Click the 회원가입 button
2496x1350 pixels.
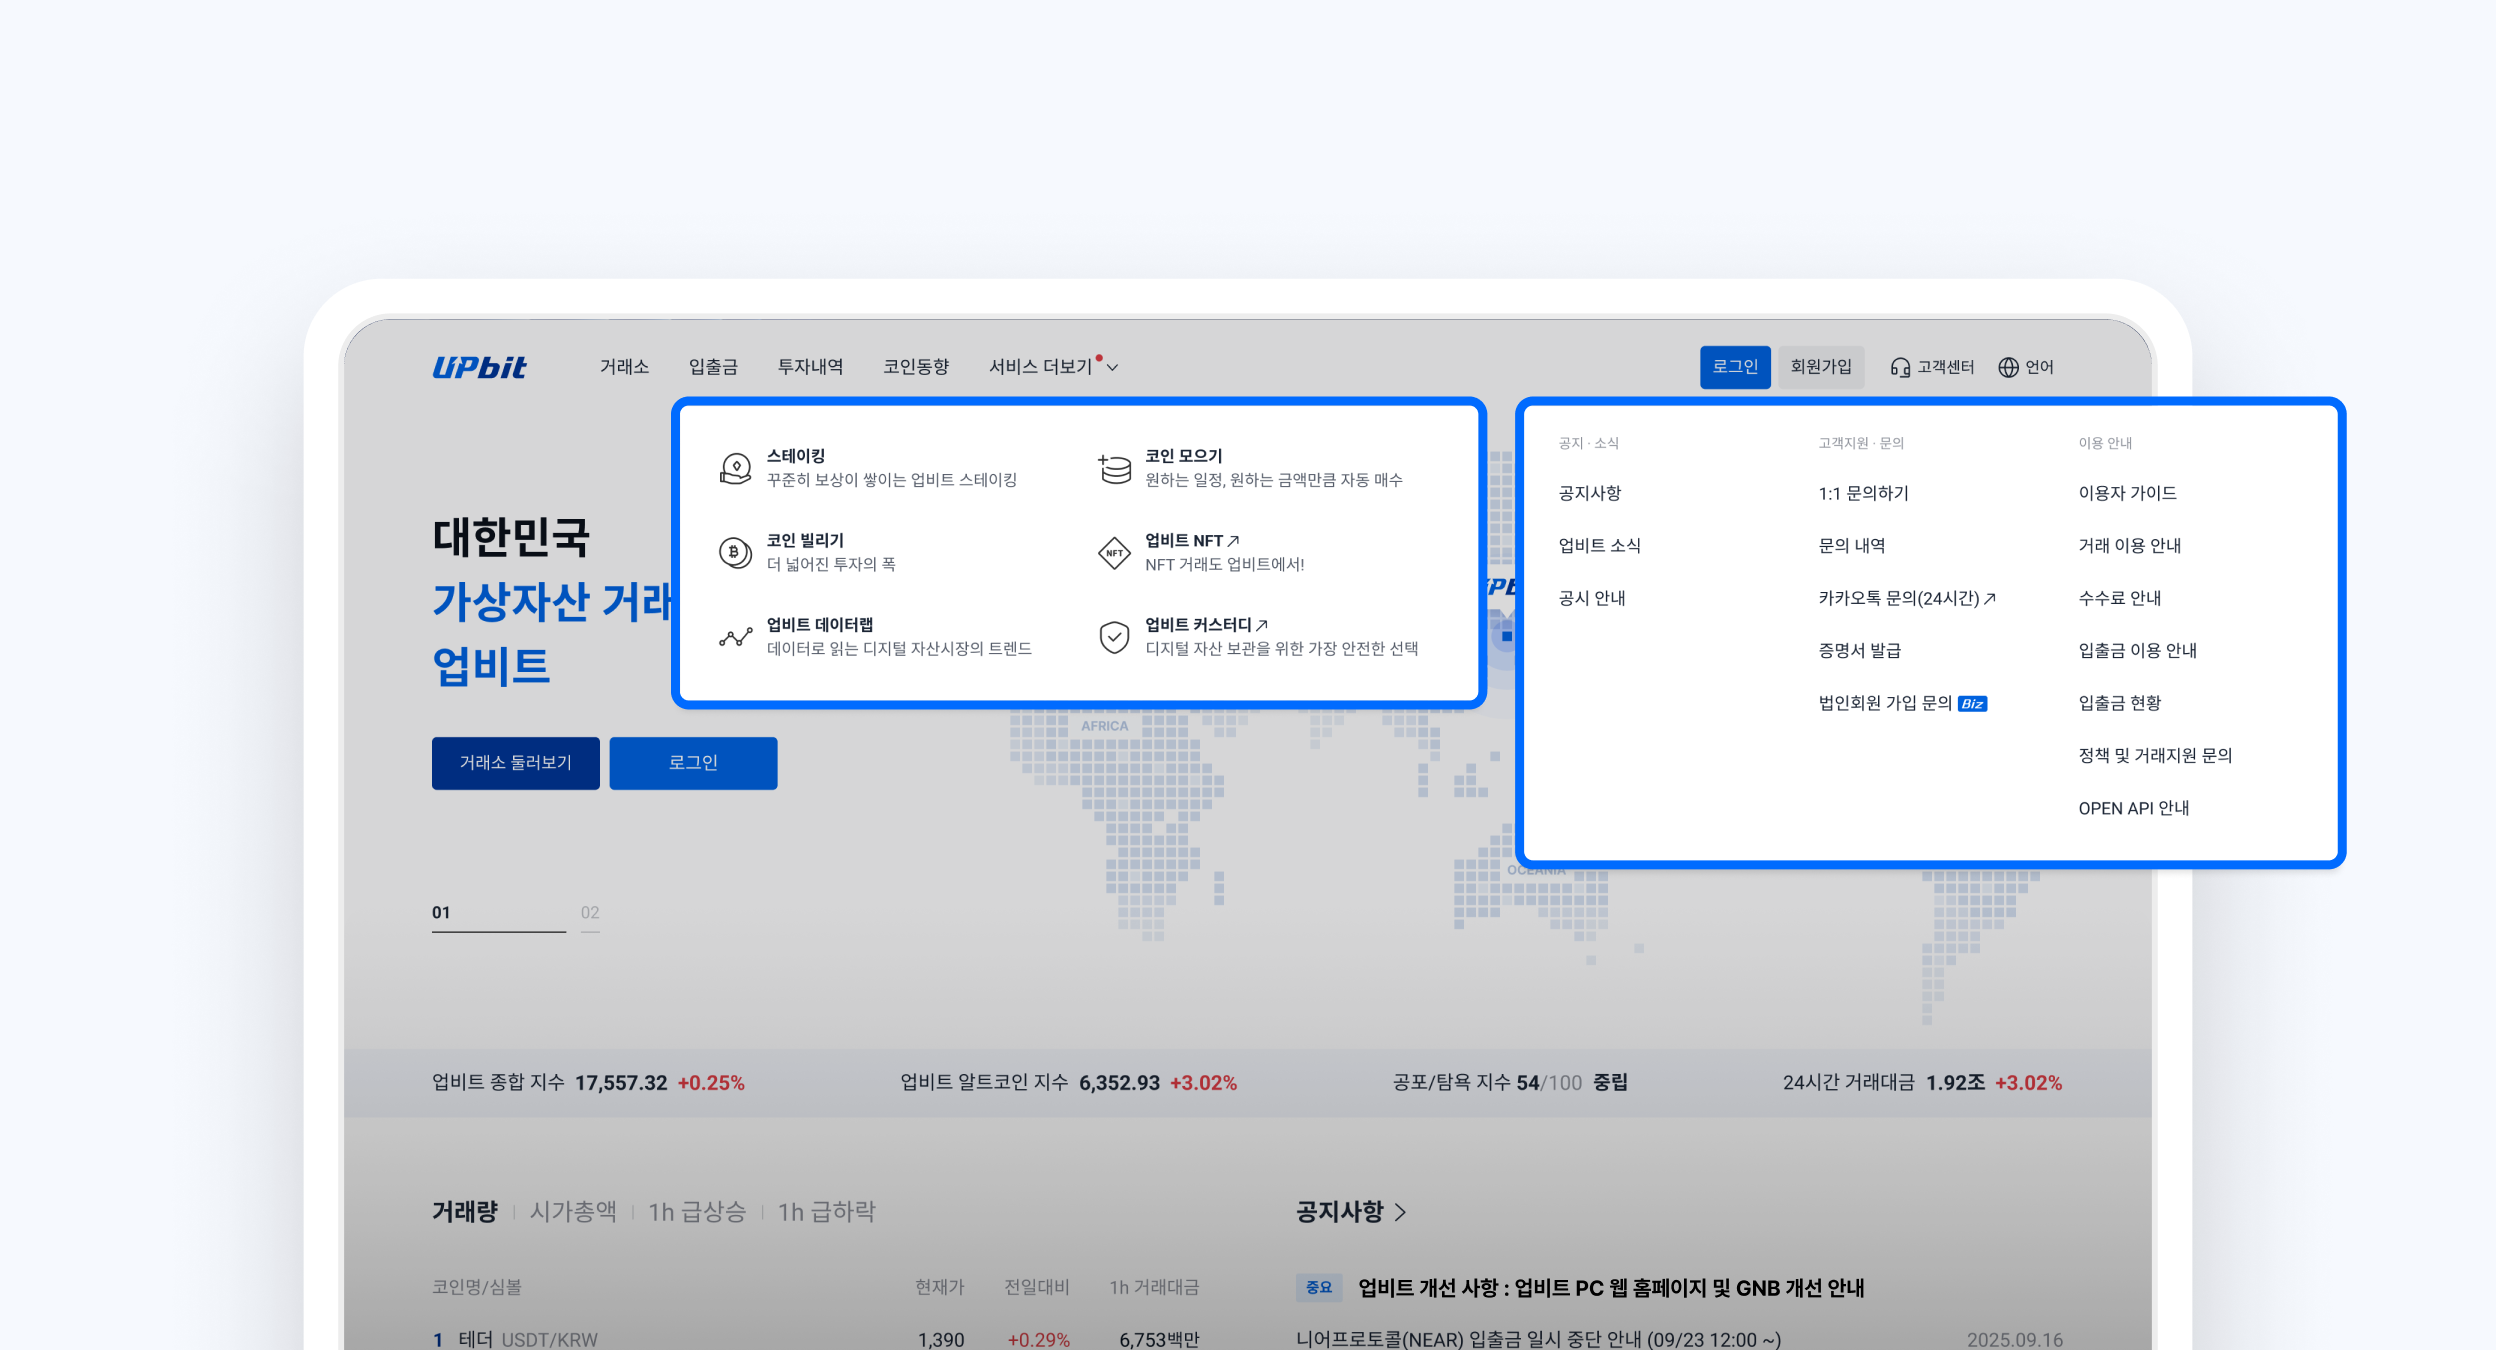(x=1821, y=367)
